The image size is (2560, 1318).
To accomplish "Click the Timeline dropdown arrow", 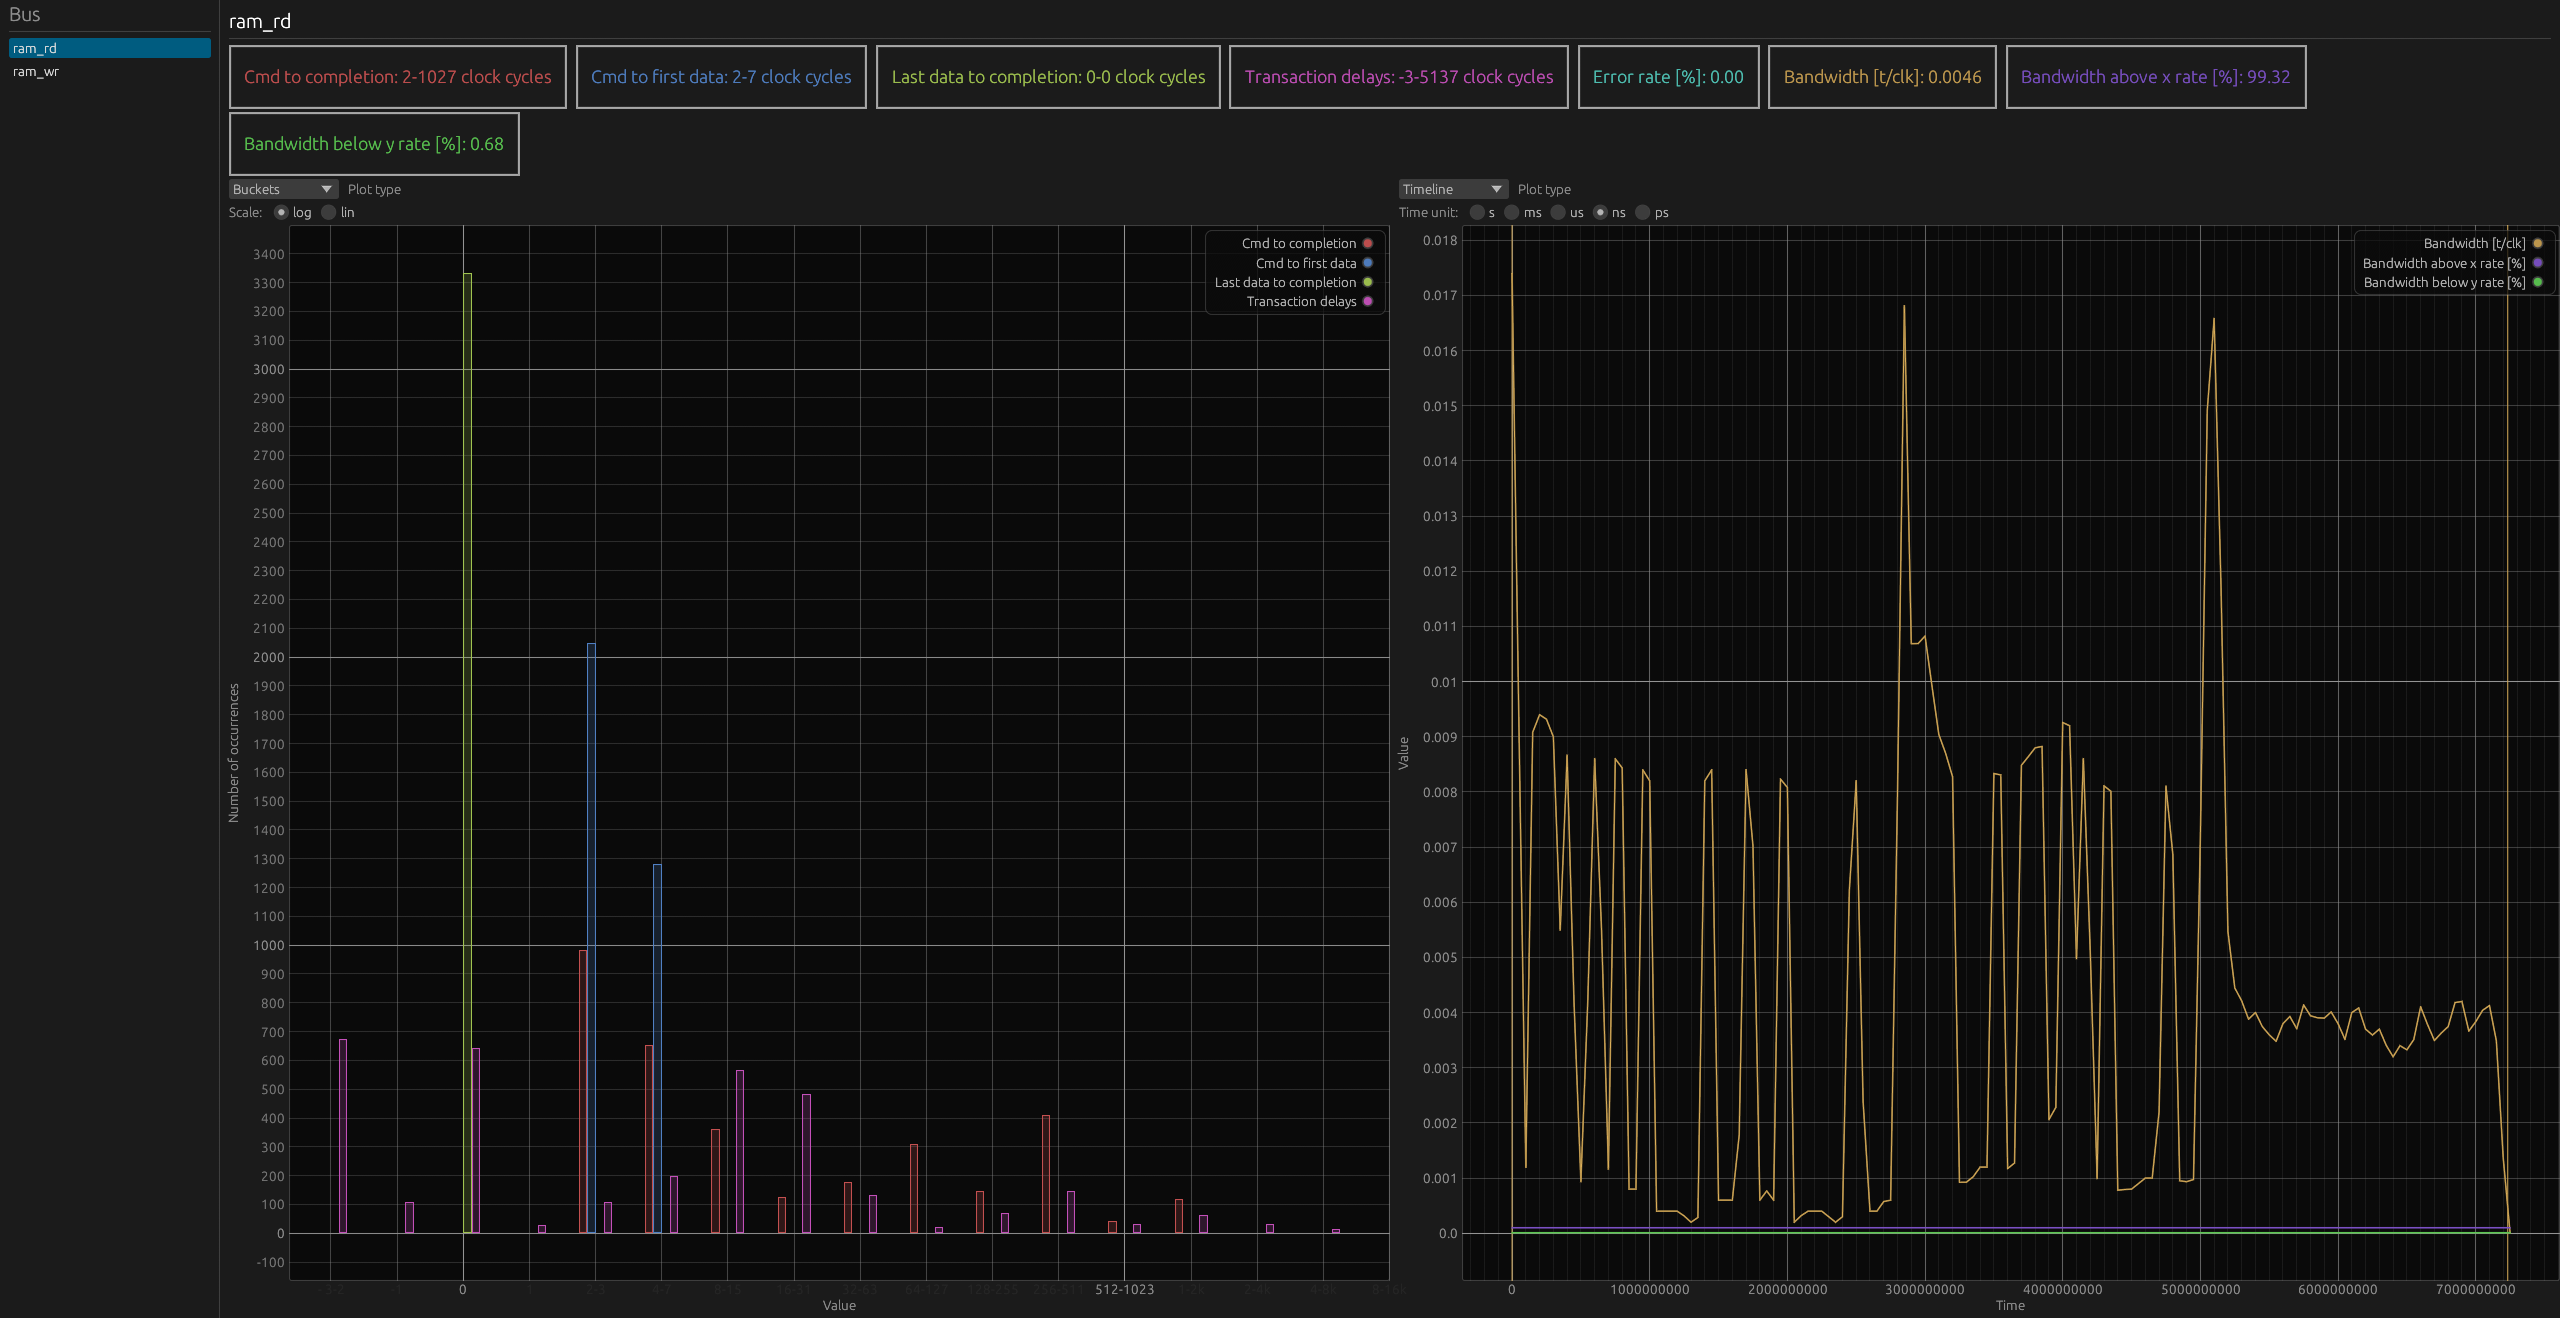I will click(1496, 189).
